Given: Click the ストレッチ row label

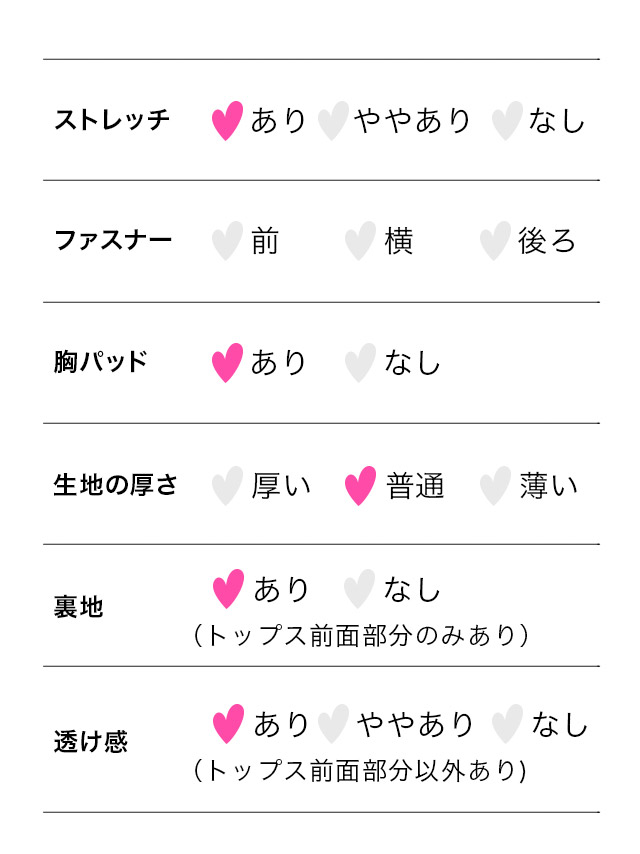Looking at the screenshot, I should click(112, 121).
